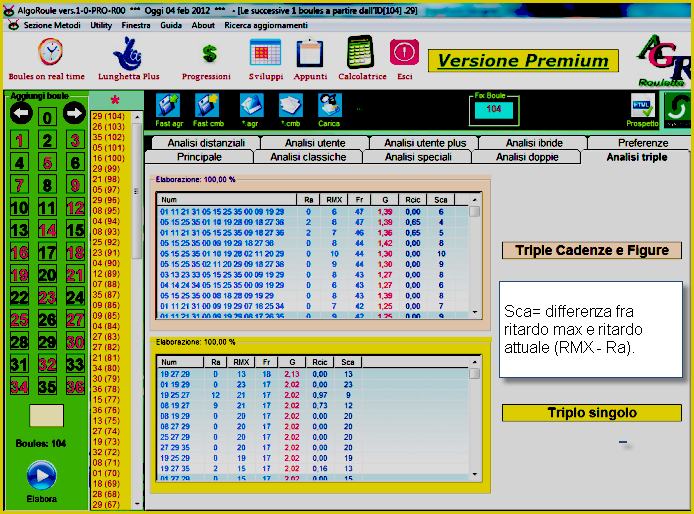Click left arrow in Aggiungi boule
Image resolution: width=694 pixels, height=514 pixels.
point(21,113)
